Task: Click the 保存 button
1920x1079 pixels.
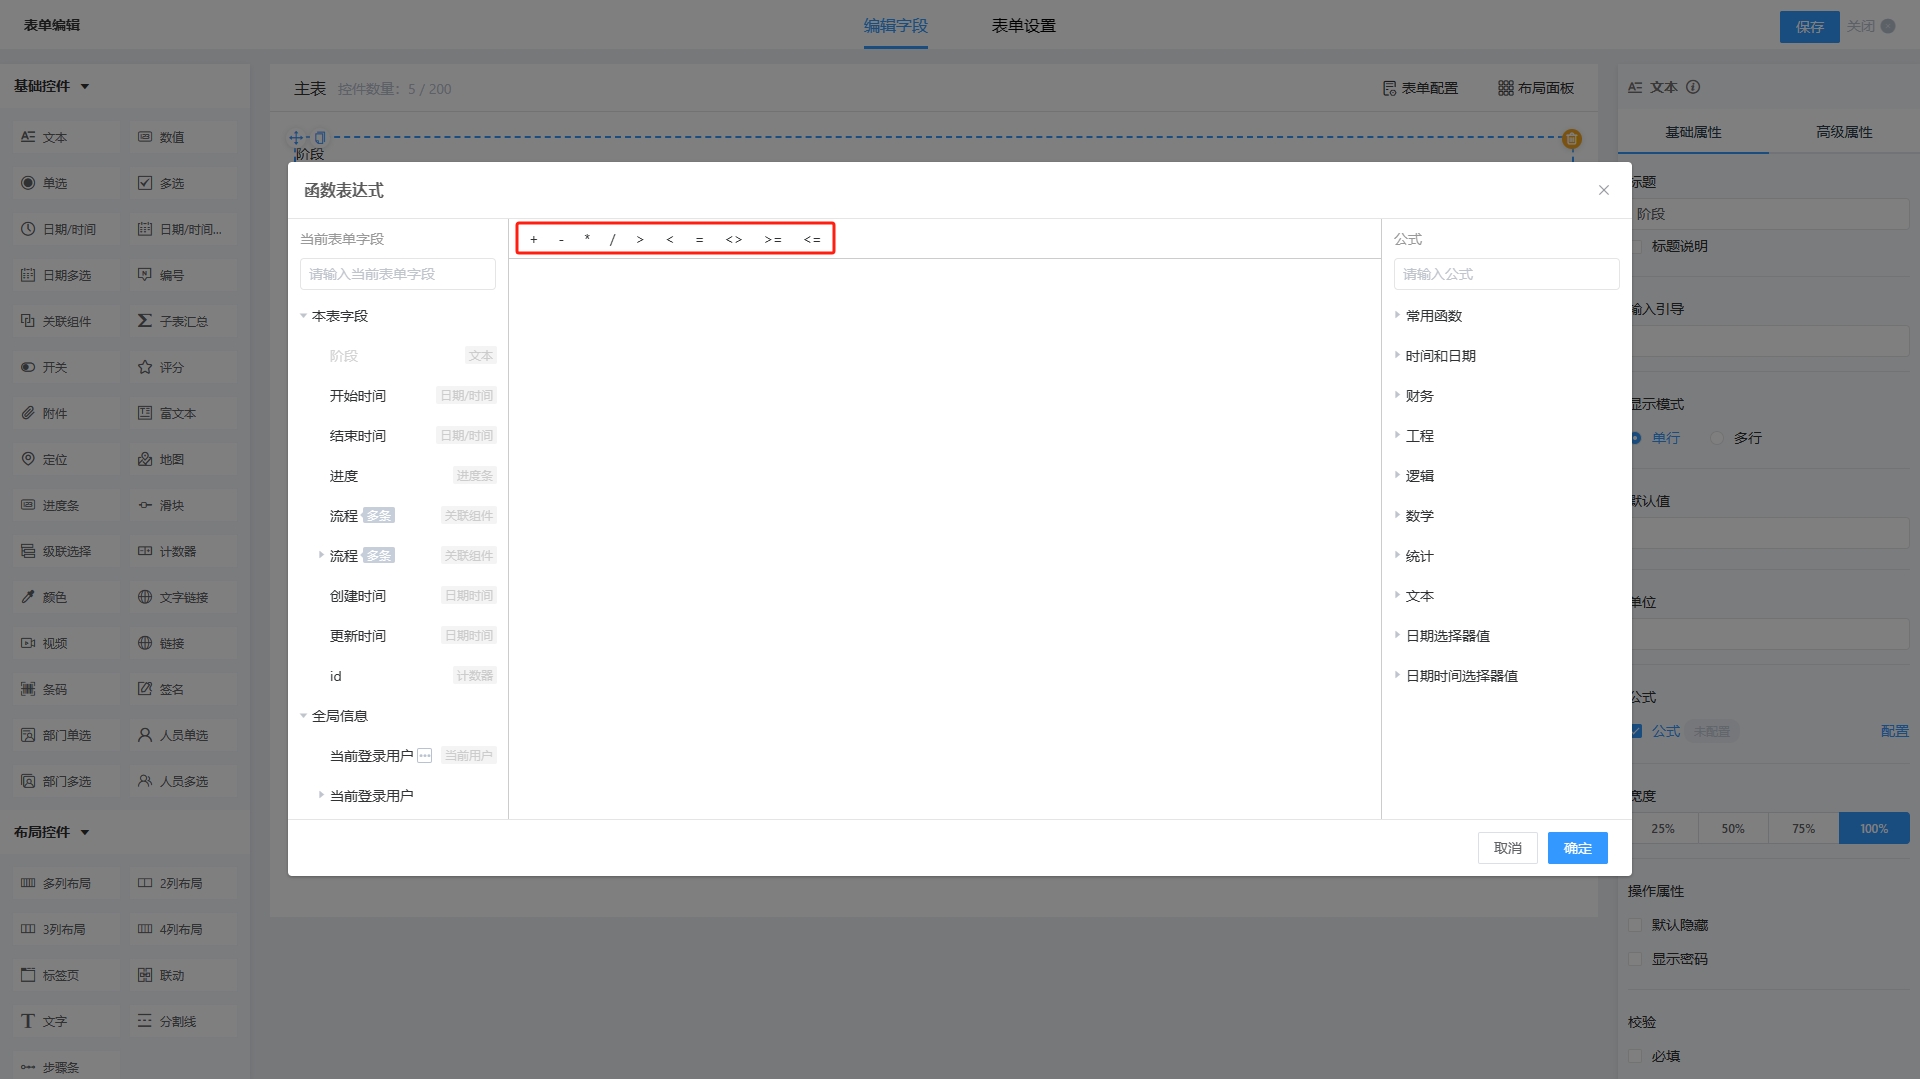Action: pos(1809,27)
